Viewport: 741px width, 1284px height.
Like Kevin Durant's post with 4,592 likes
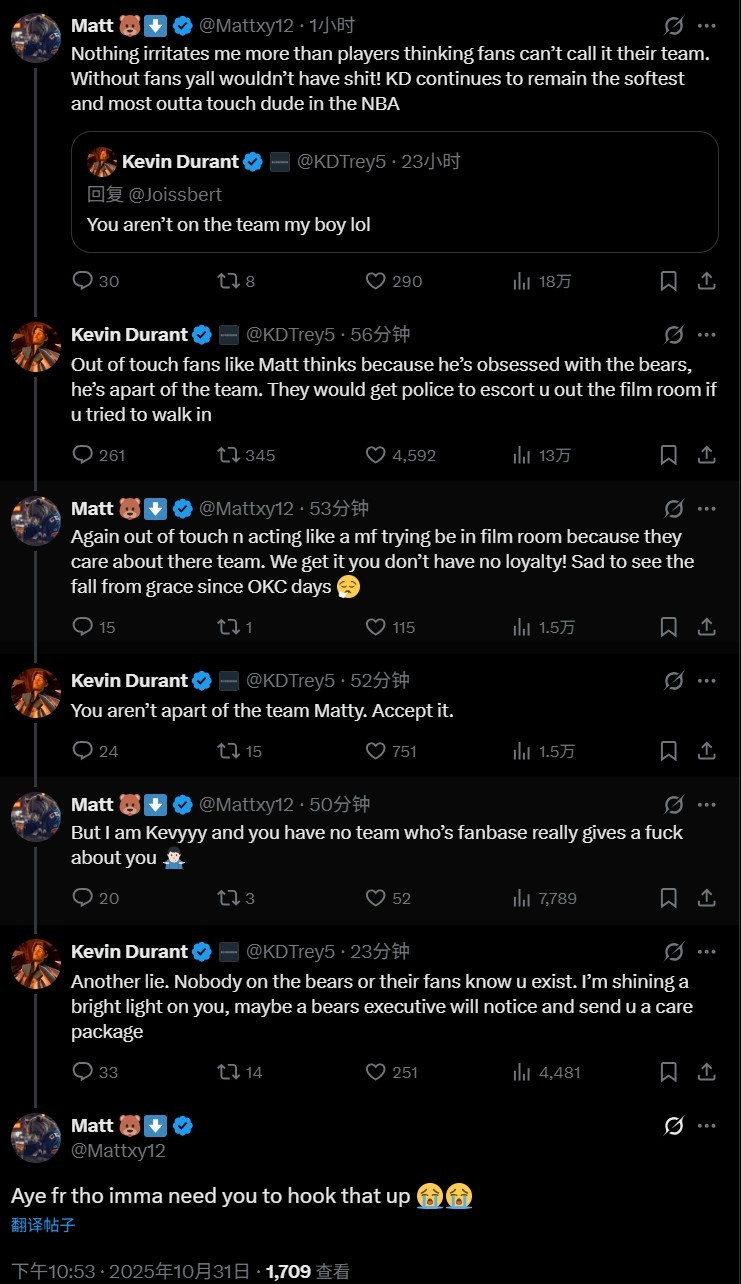376,455
